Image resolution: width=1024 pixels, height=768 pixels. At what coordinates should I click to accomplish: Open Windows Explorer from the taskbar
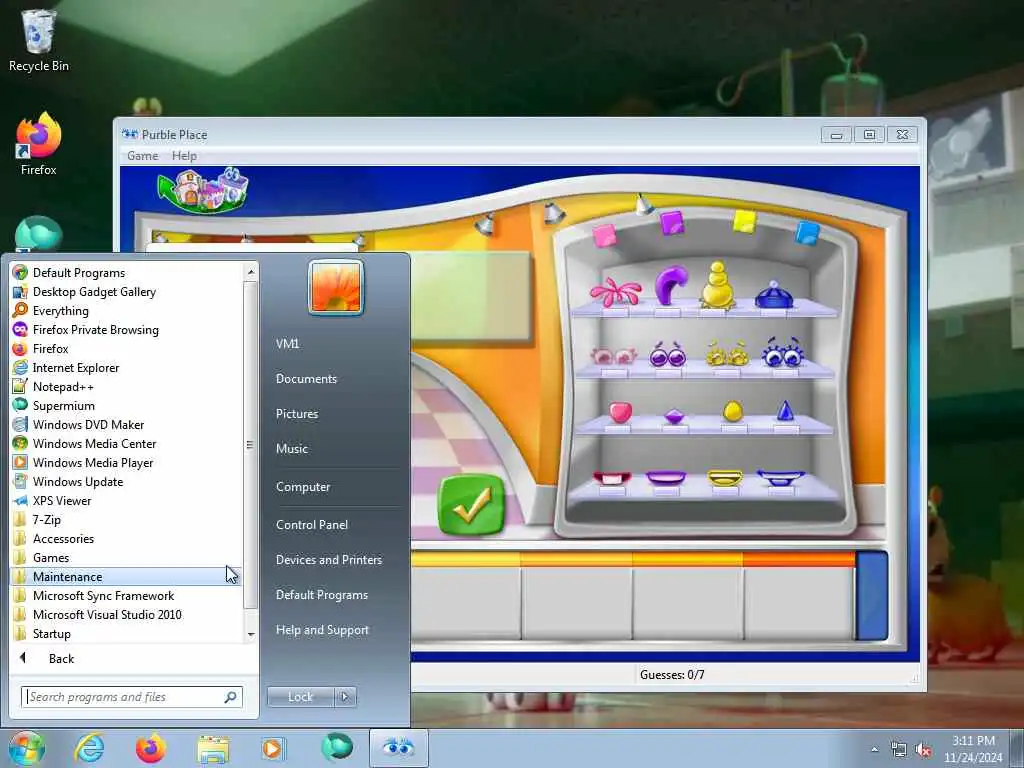(x=213, y=748)
